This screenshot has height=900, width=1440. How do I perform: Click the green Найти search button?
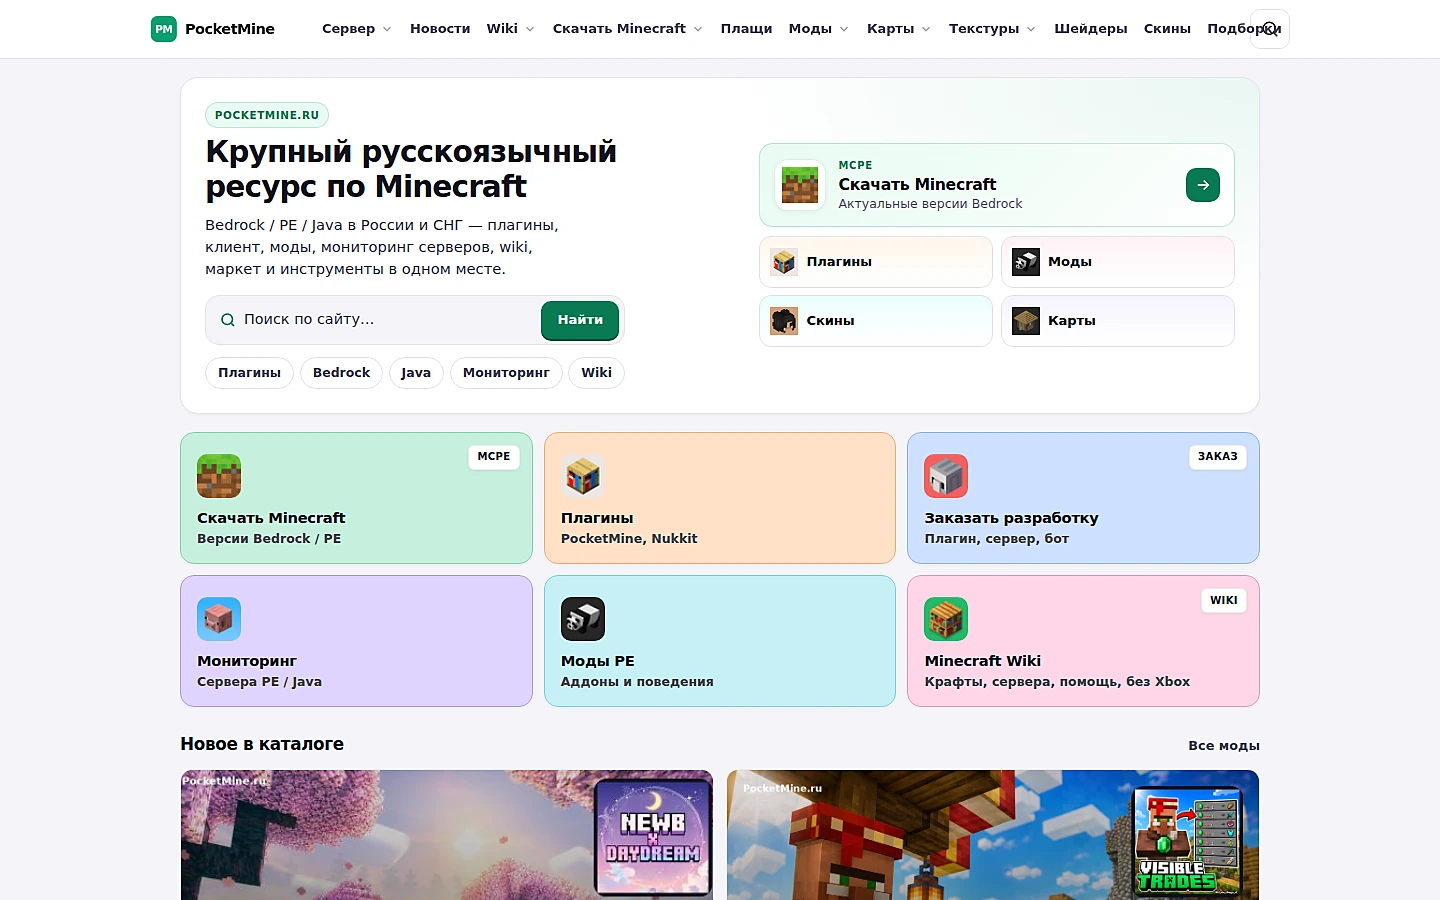pyautogui.click(x=580, y=320)
